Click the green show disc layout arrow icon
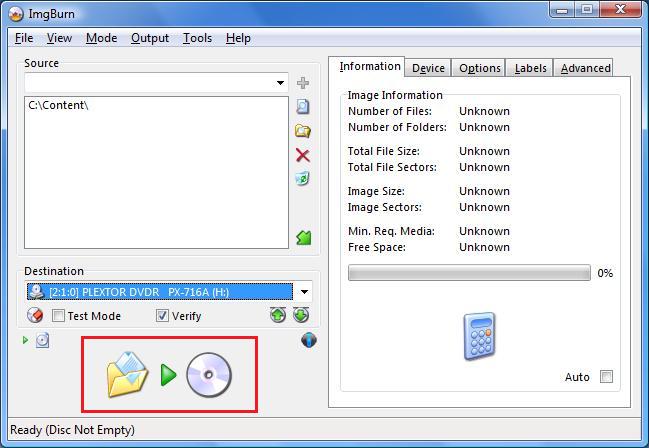Image resolution: width=649 pixels, height=448 pixels. click(303, 238)
